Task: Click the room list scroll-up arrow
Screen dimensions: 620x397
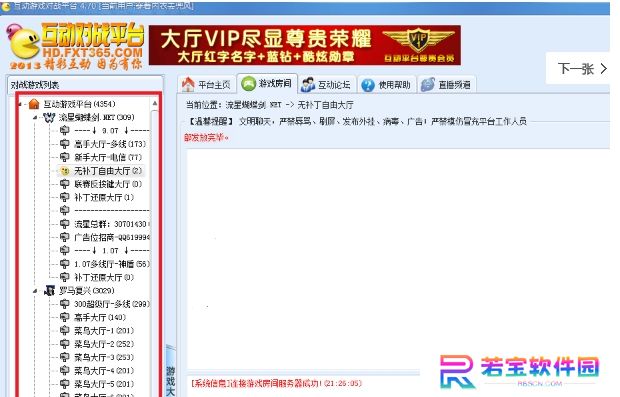Action: pos(155,104)
